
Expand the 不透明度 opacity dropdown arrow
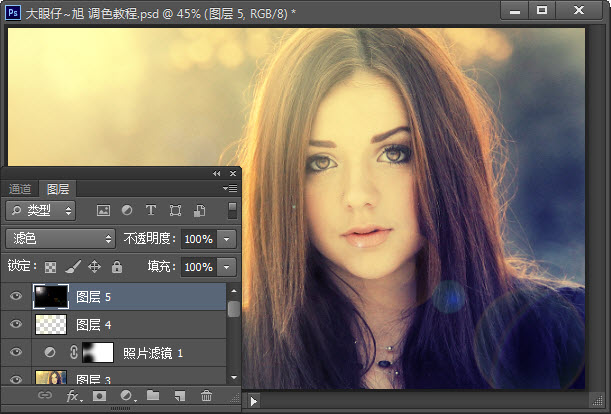[227, 239]
